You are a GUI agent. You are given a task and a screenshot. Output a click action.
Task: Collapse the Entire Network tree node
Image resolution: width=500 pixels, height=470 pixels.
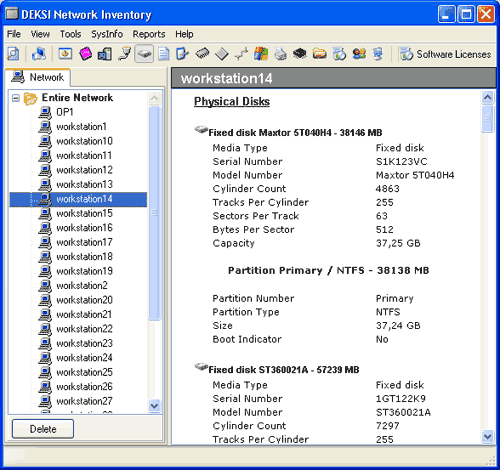[16, 98]
